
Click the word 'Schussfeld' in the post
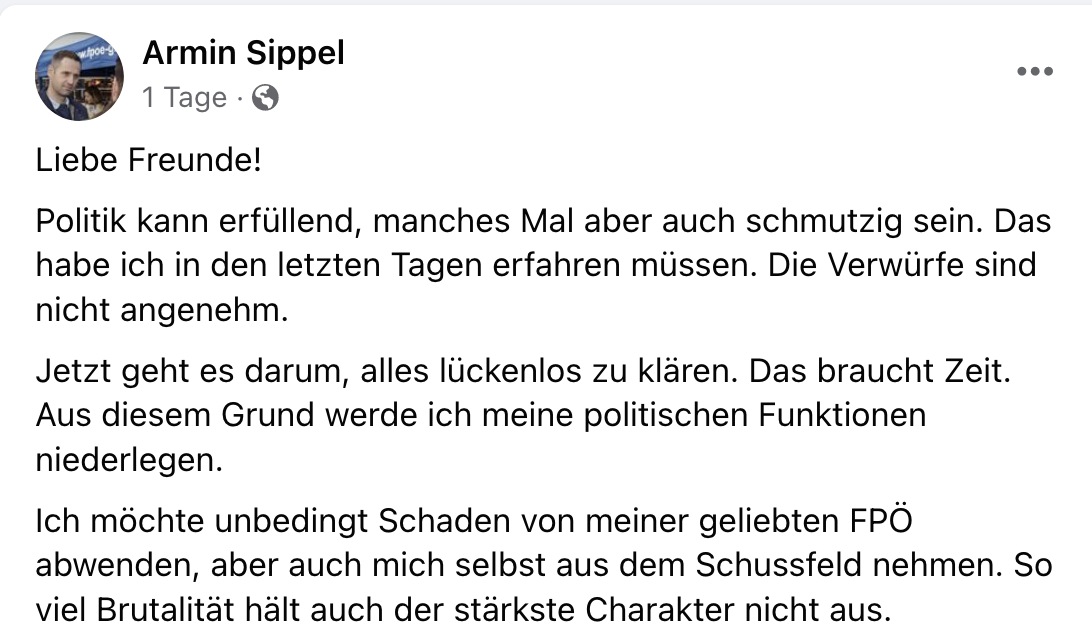pos(779,565)
